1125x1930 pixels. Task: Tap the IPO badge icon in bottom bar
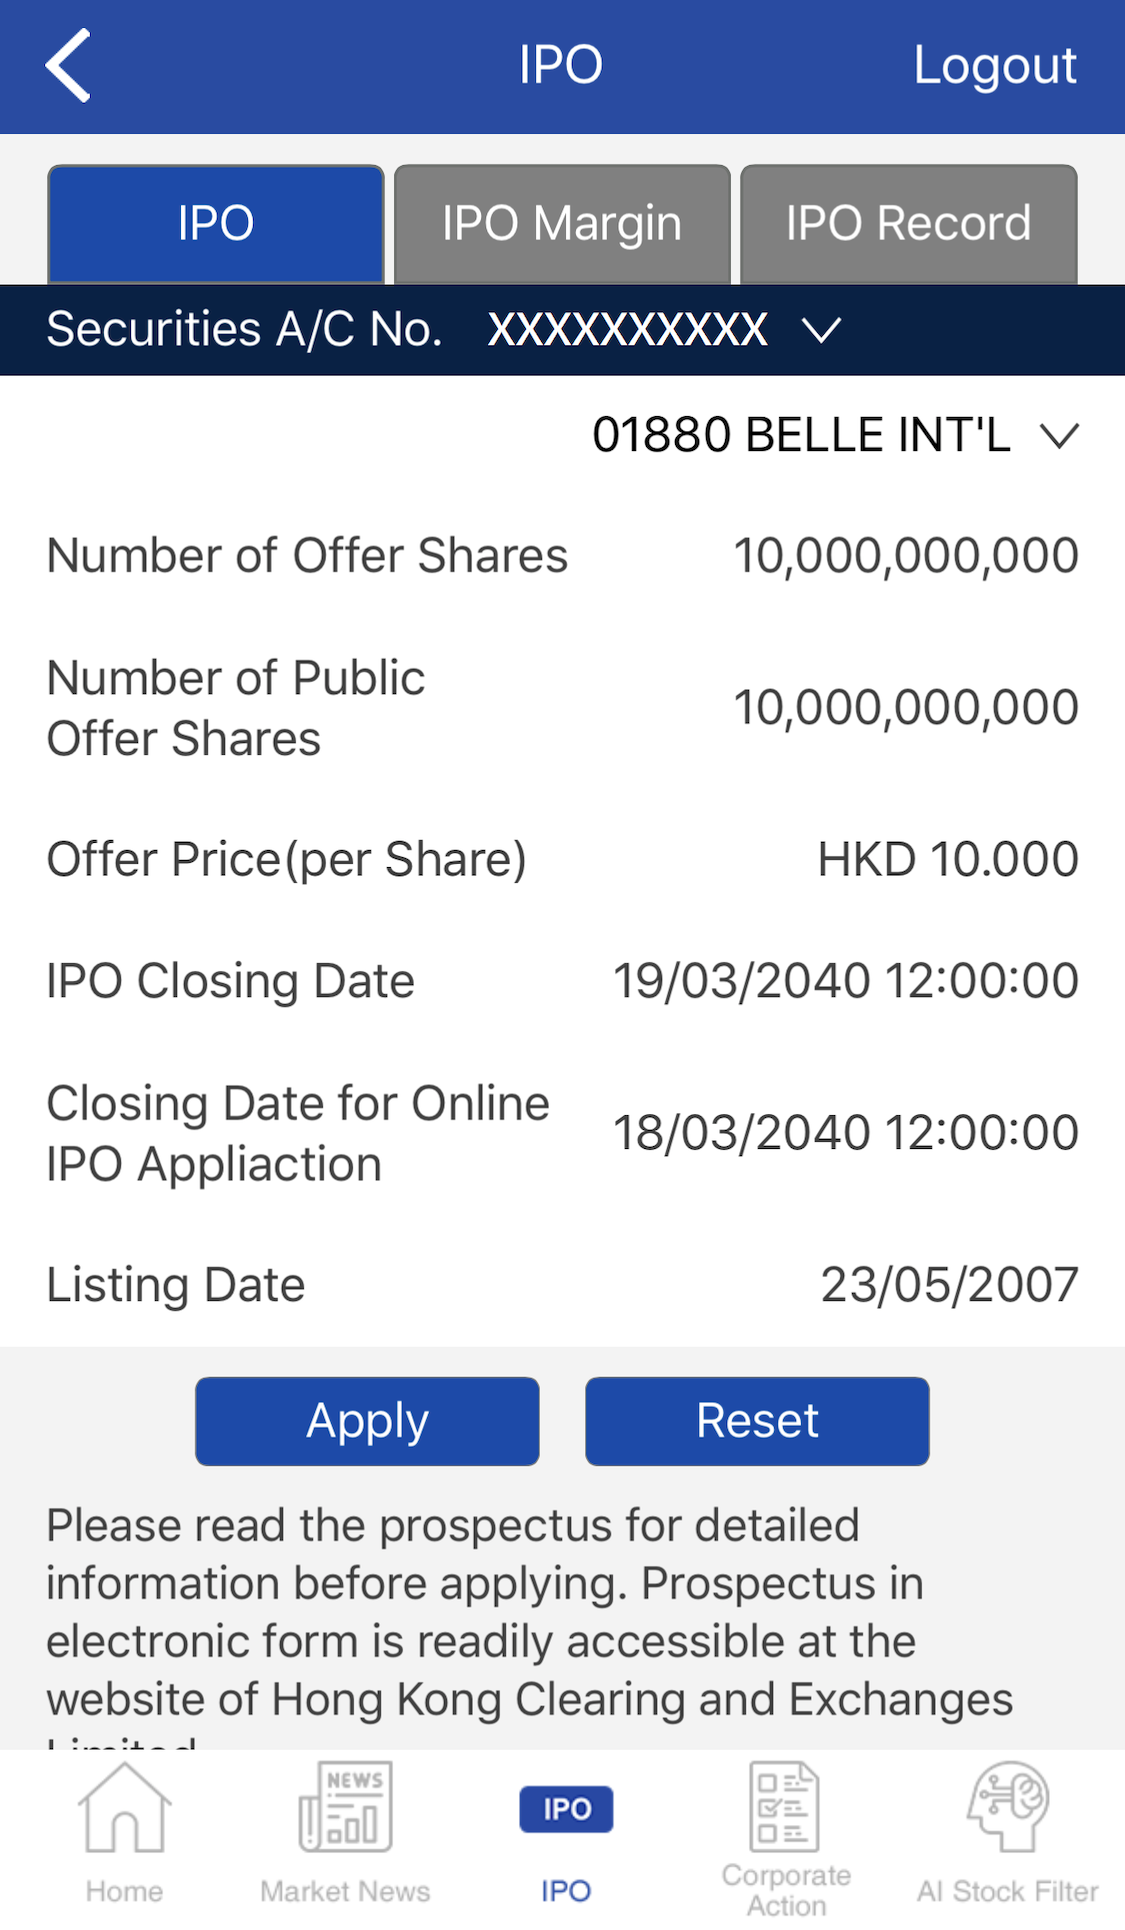(566, 1809)
